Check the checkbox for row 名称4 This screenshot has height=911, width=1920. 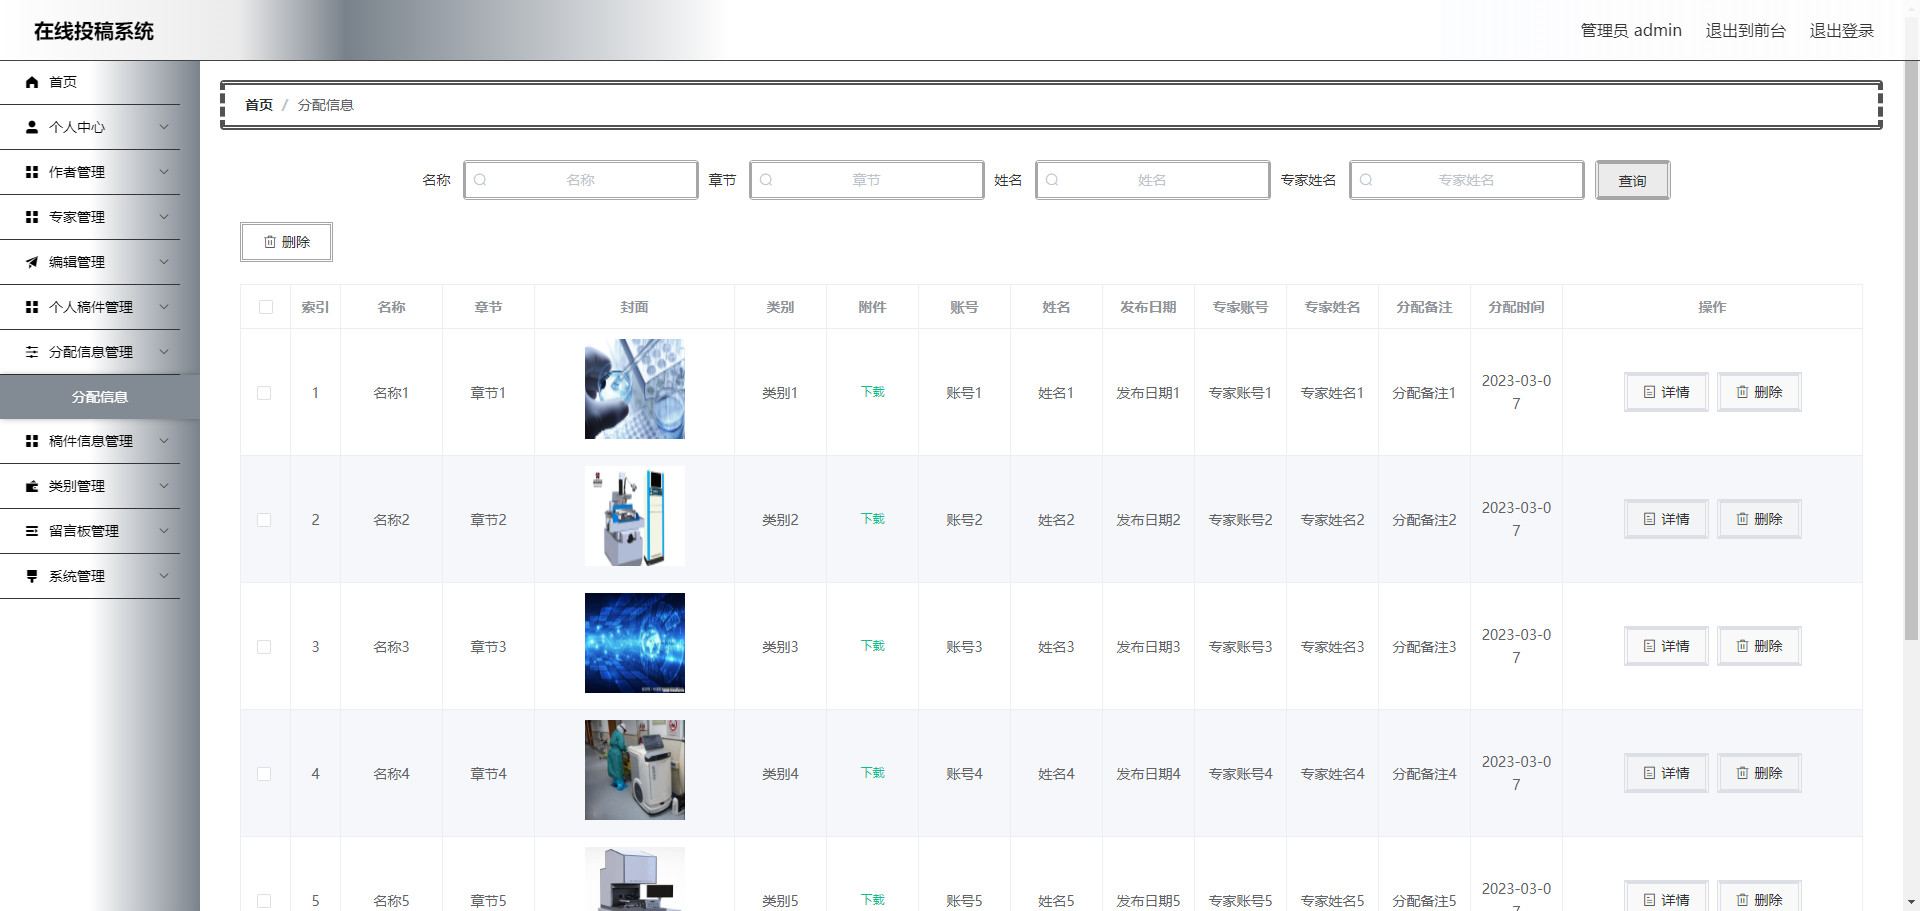264,774
